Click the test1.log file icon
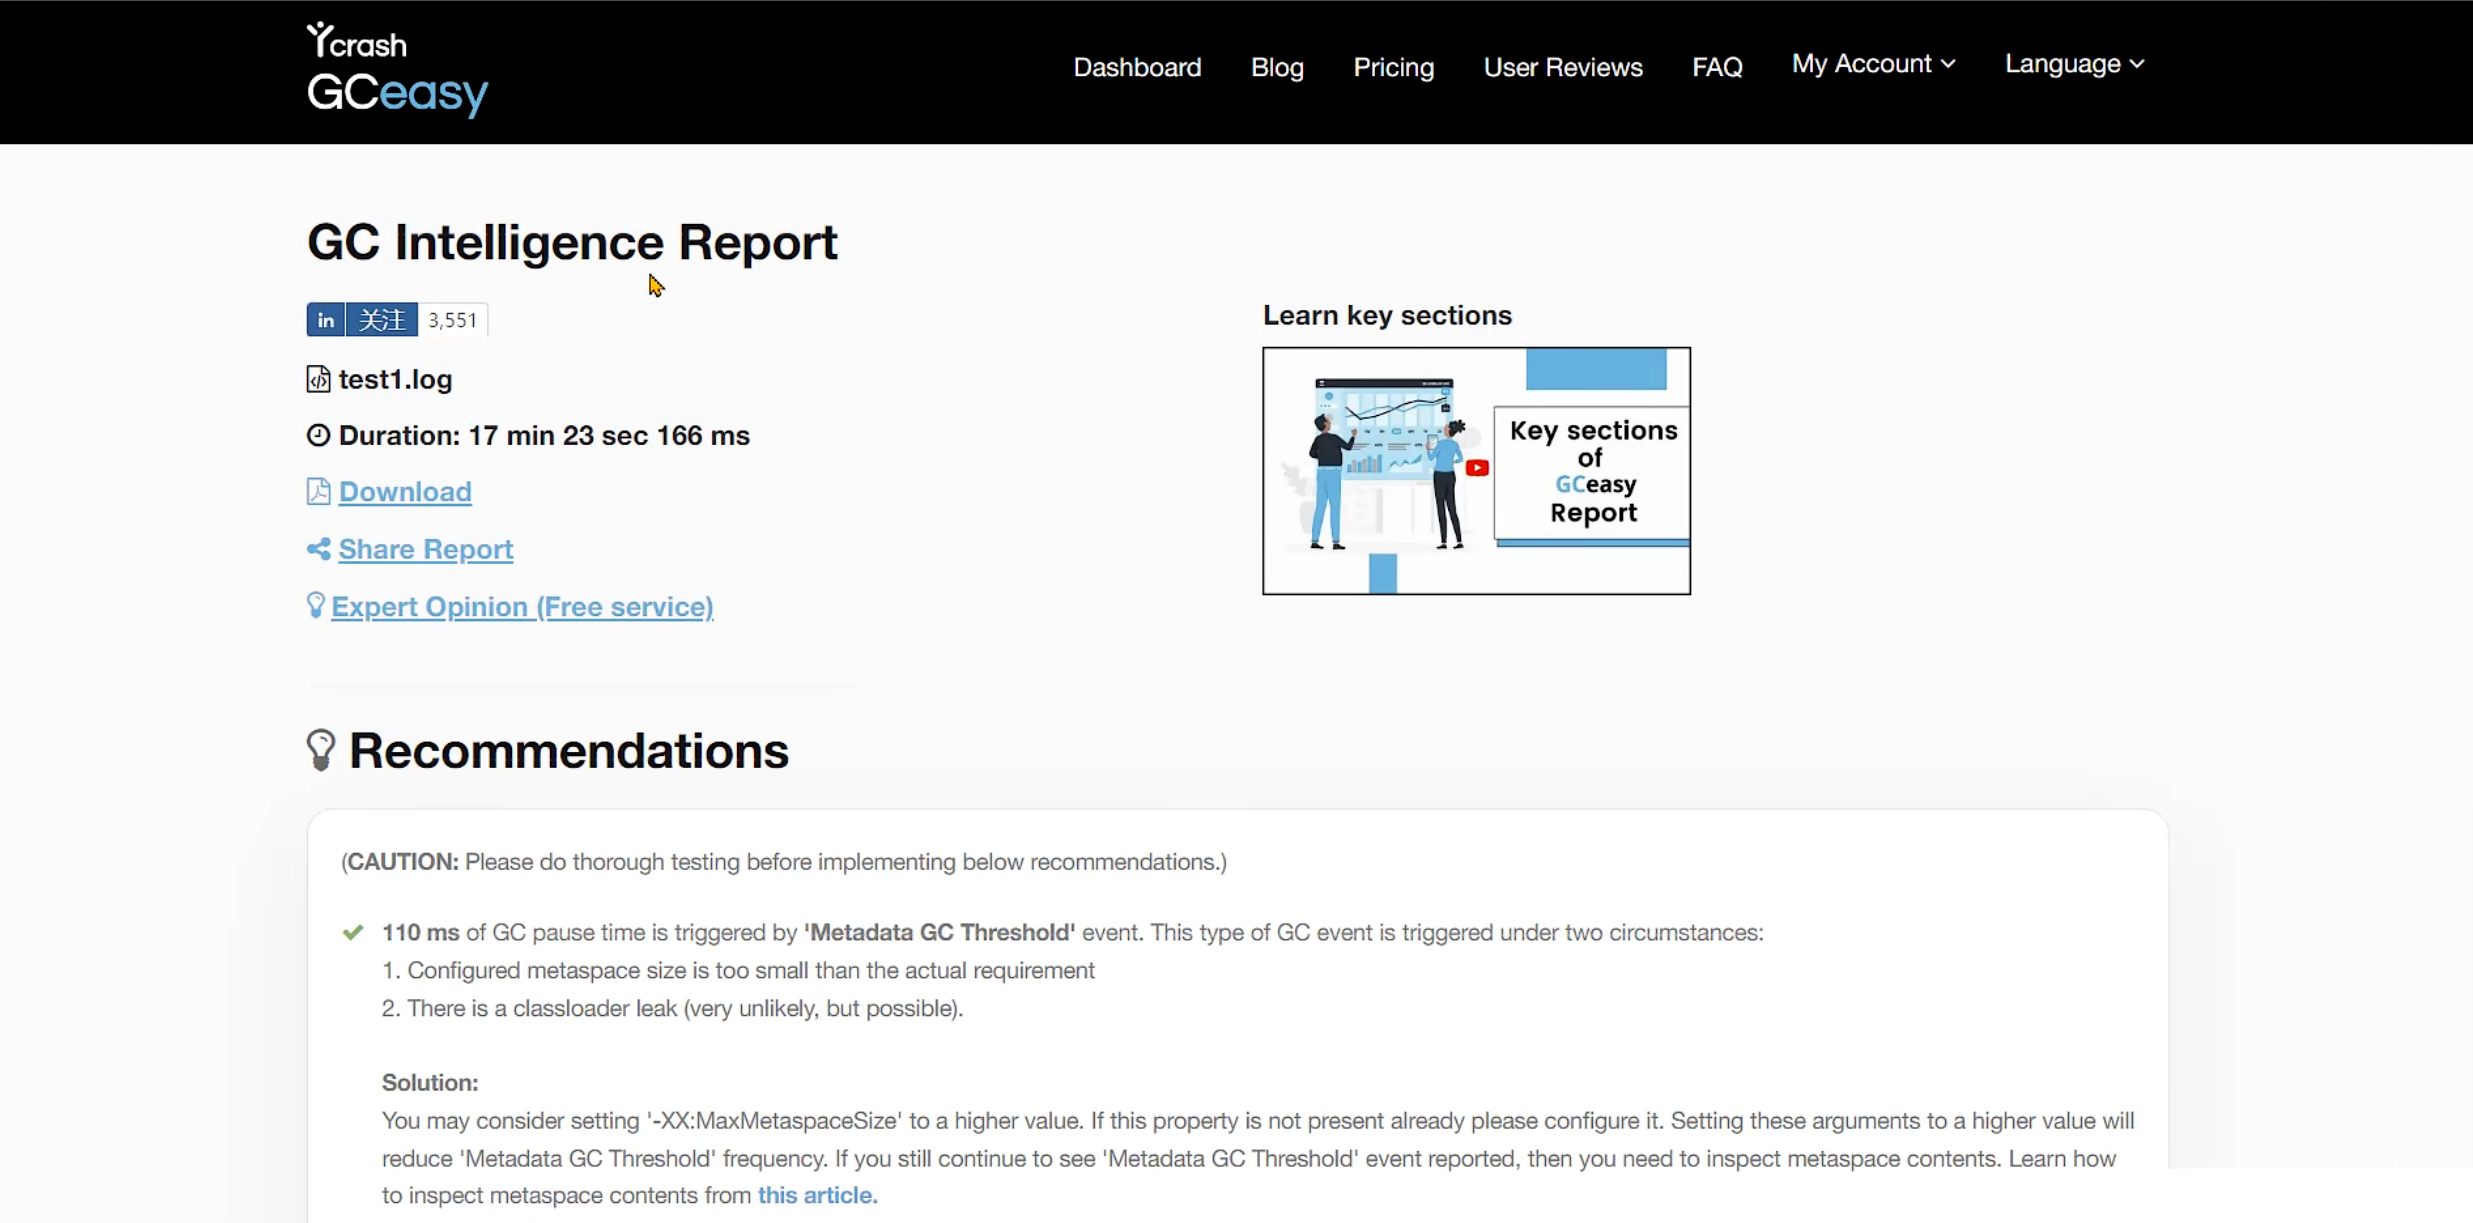The image size is (2473, 1223). coord(318,379)
